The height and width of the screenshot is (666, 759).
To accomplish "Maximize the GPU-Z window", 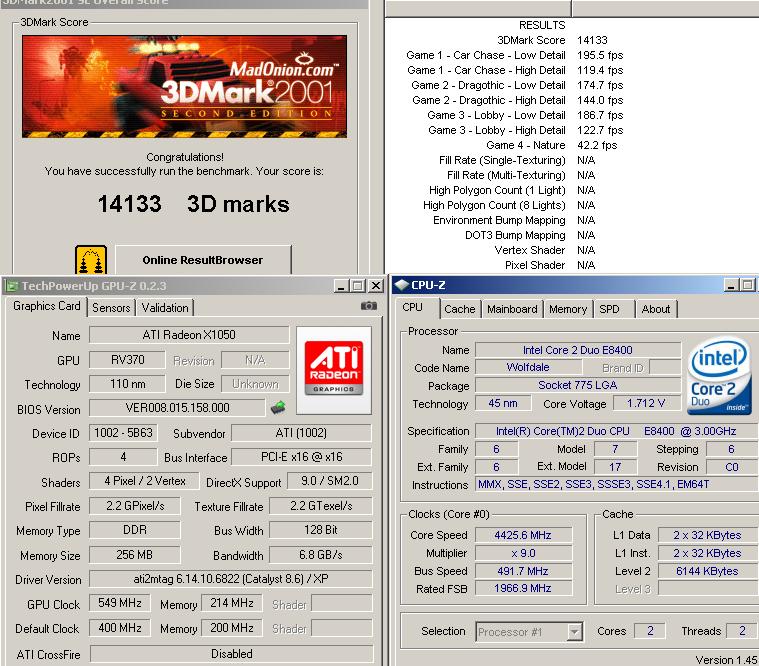I will tap(358, 286).
